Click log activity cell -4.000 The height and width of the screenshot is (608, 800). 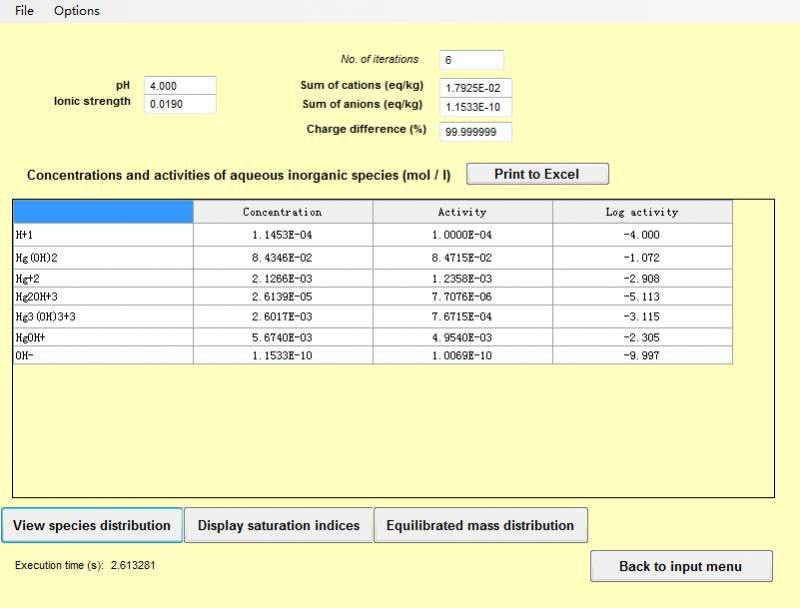coord(642,235)
